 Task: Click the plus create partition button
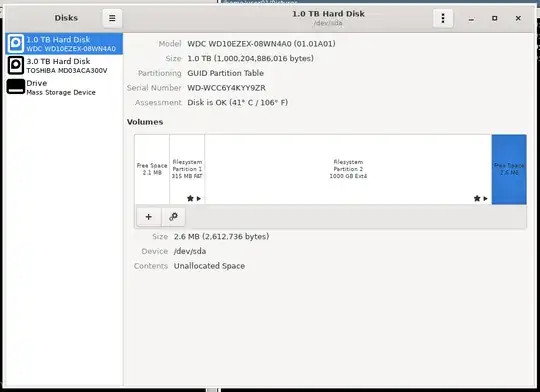pyautogui.click(x=148, y=217)
